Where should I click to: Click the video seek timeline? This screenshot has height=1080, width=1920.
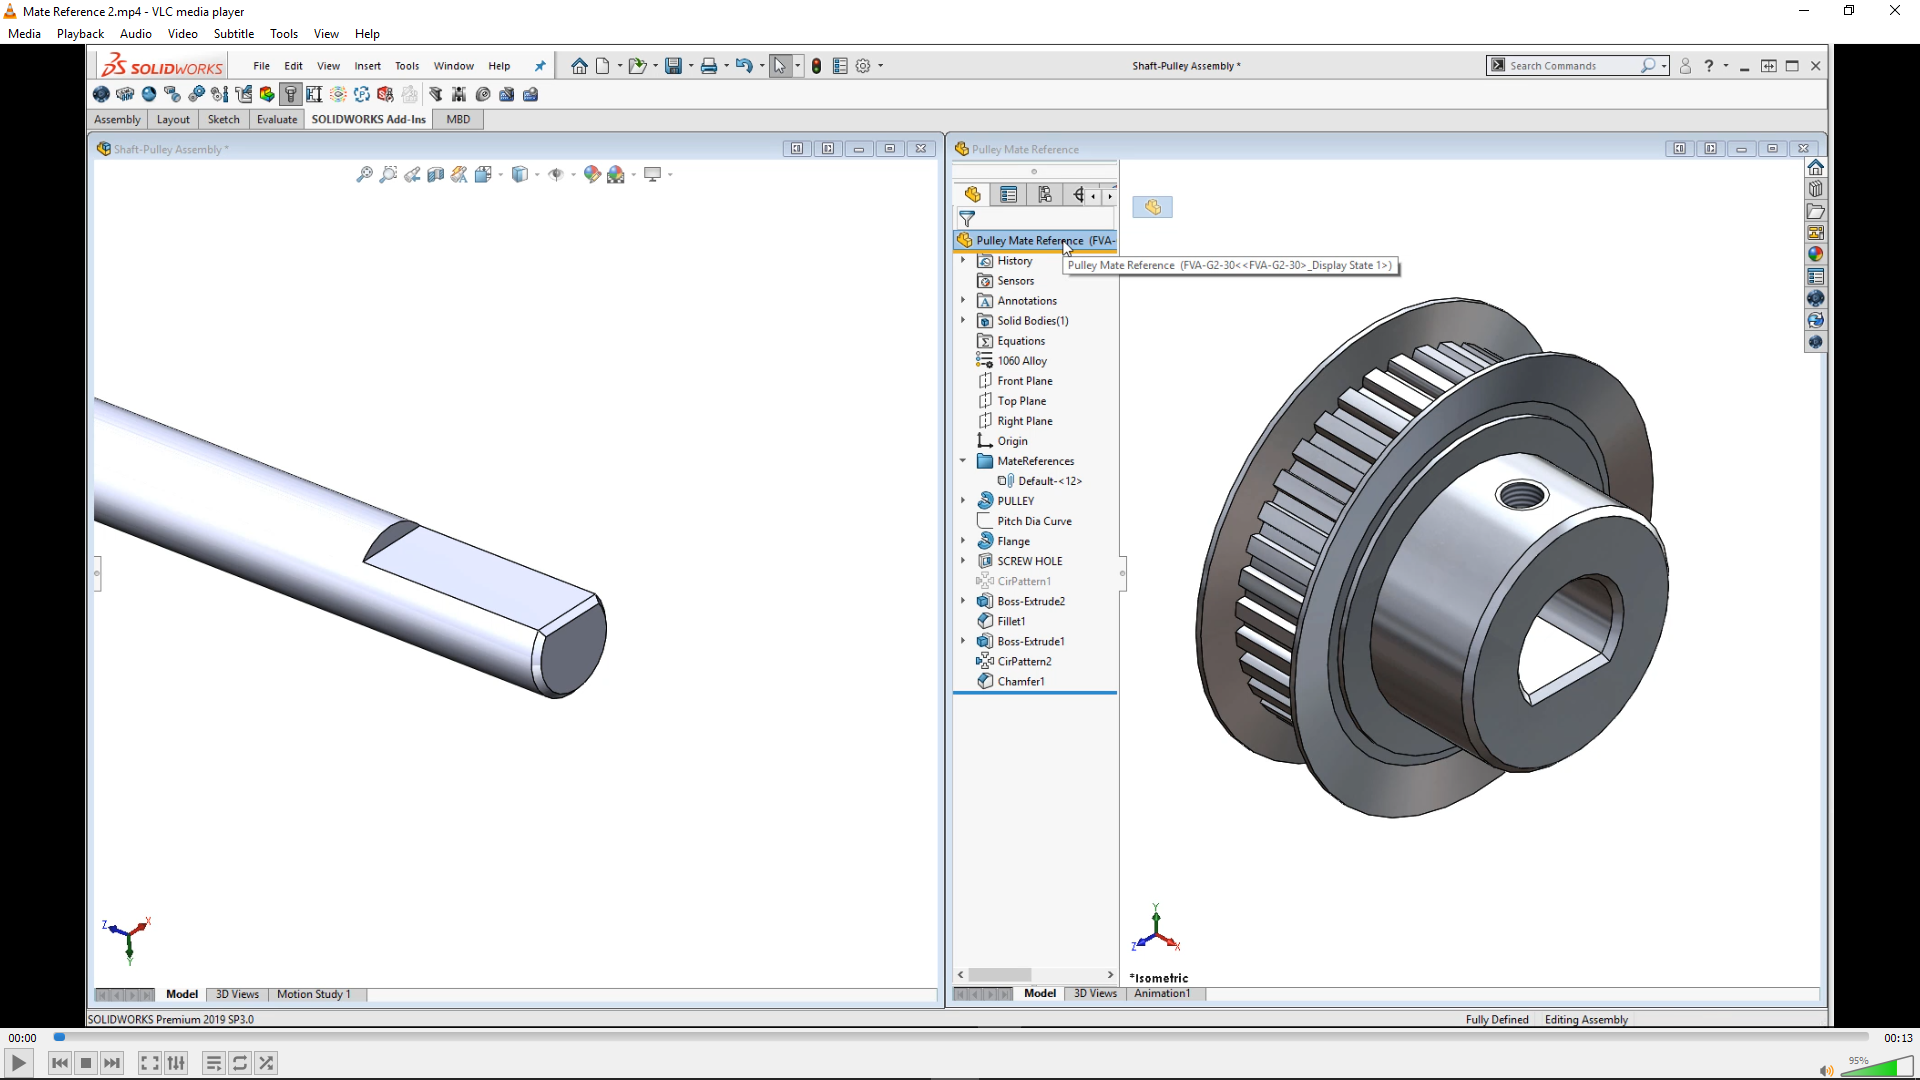[x=960, y=1038]
